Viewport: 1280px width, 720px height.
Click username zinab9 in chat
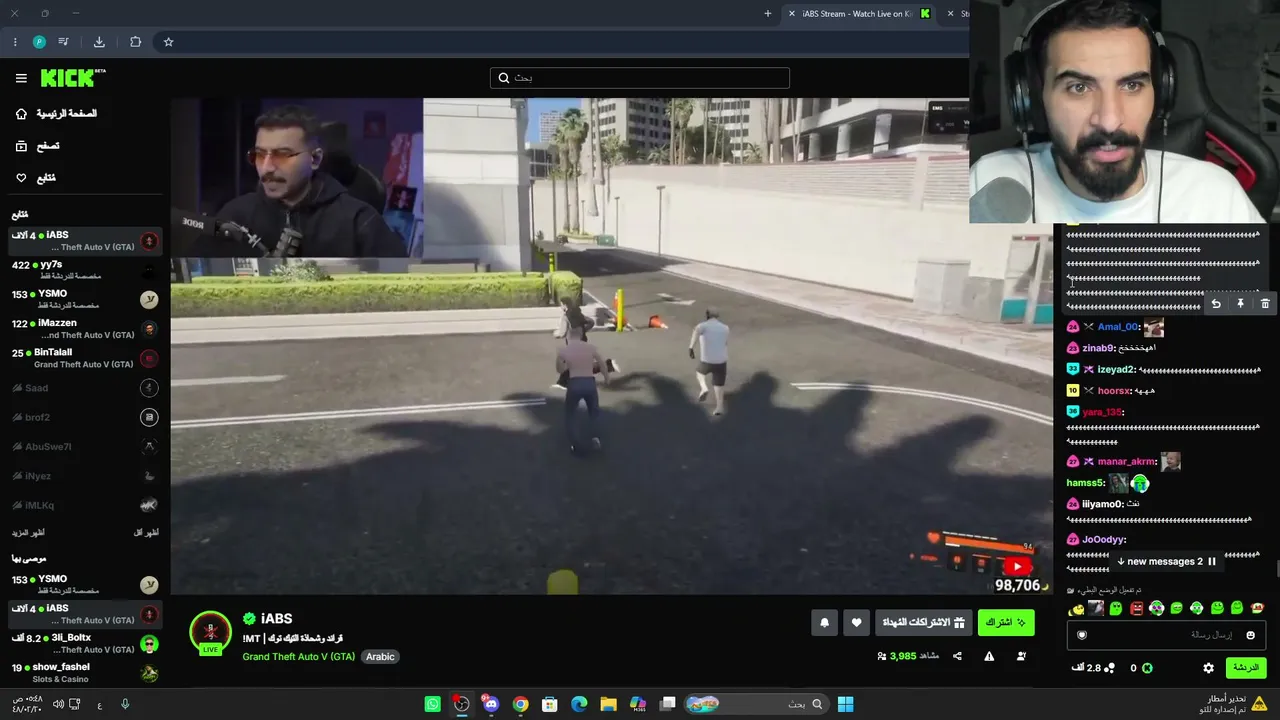tap(1098, 348)
